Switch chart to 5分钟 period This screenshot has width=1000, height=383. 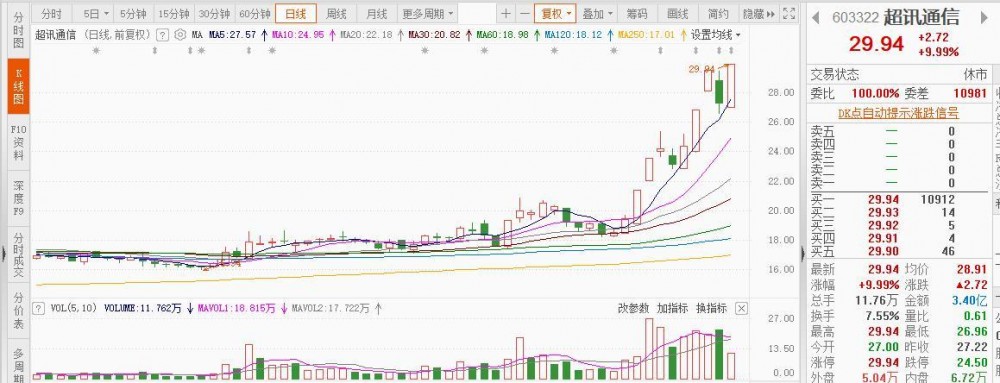134,13
